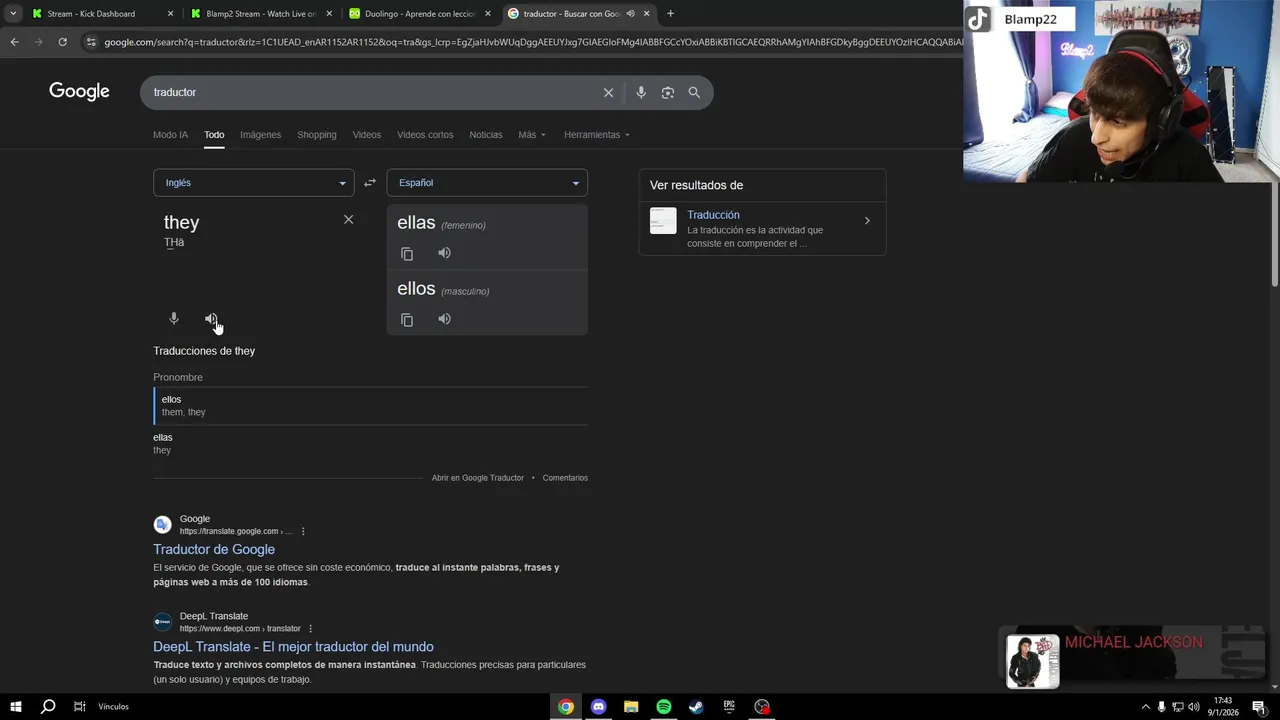Open DeepL Translate result link
Screen dimensions: 1280x720
(x=293, y=647)
